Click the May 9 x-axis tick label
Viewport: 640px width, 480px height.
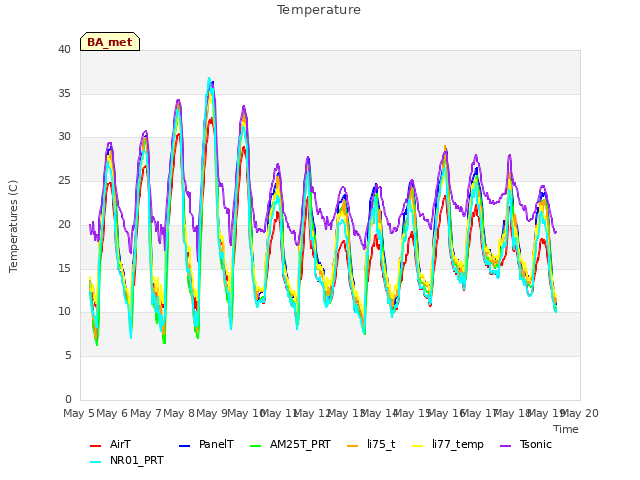pos(212,413)
